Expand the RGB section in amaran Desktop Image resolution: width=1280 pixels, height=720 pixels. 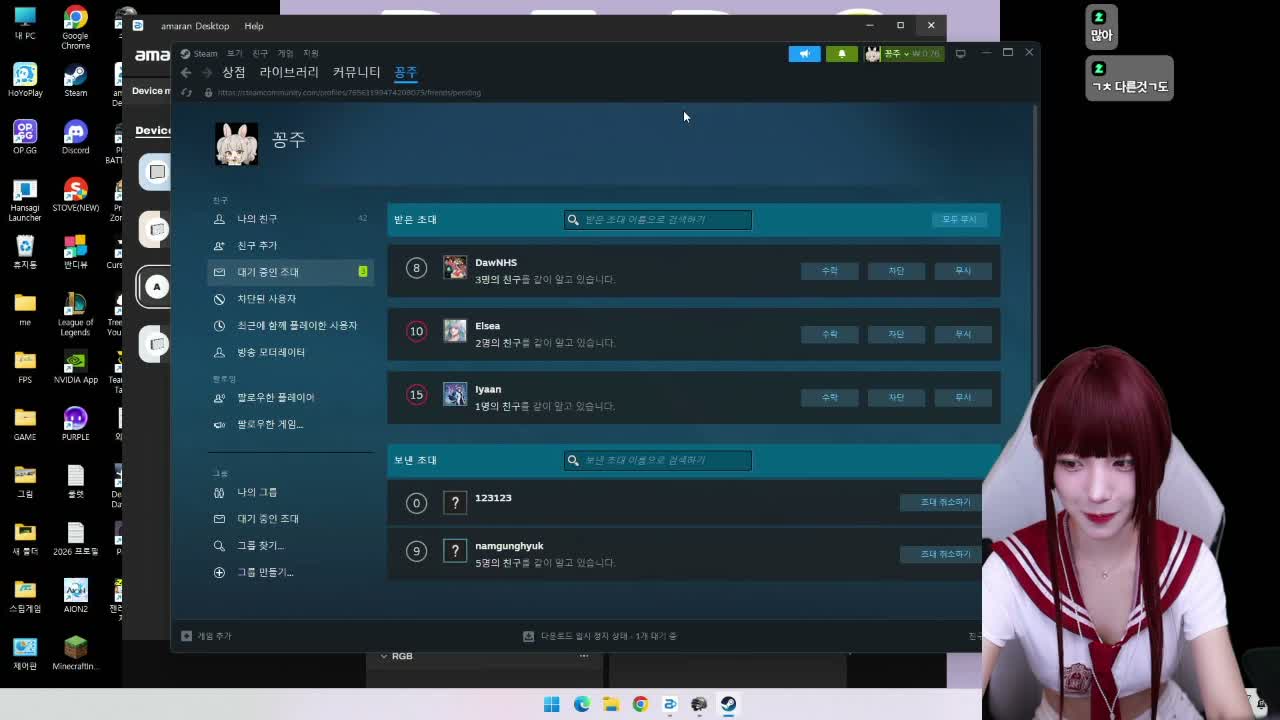click(x=395, y=656)
